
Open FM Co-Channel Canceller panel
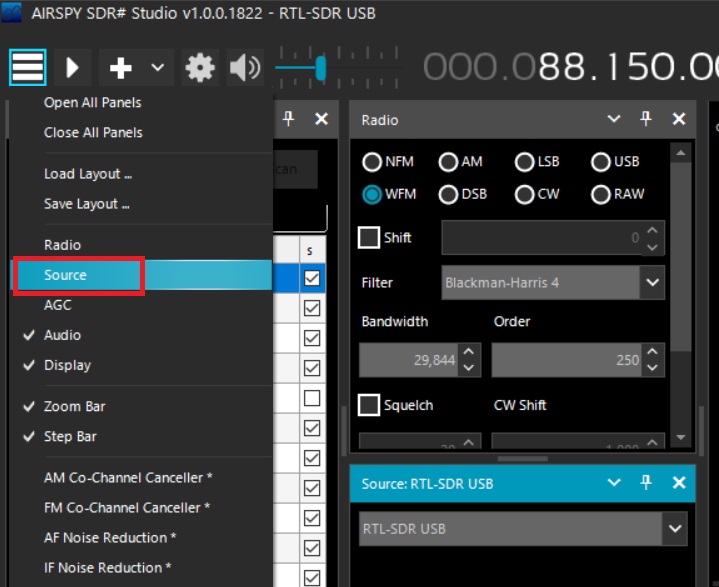[x=127, y=508]
